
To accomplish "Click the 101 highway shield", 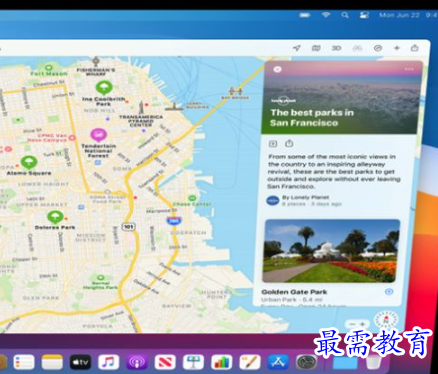I will (128, 227).
